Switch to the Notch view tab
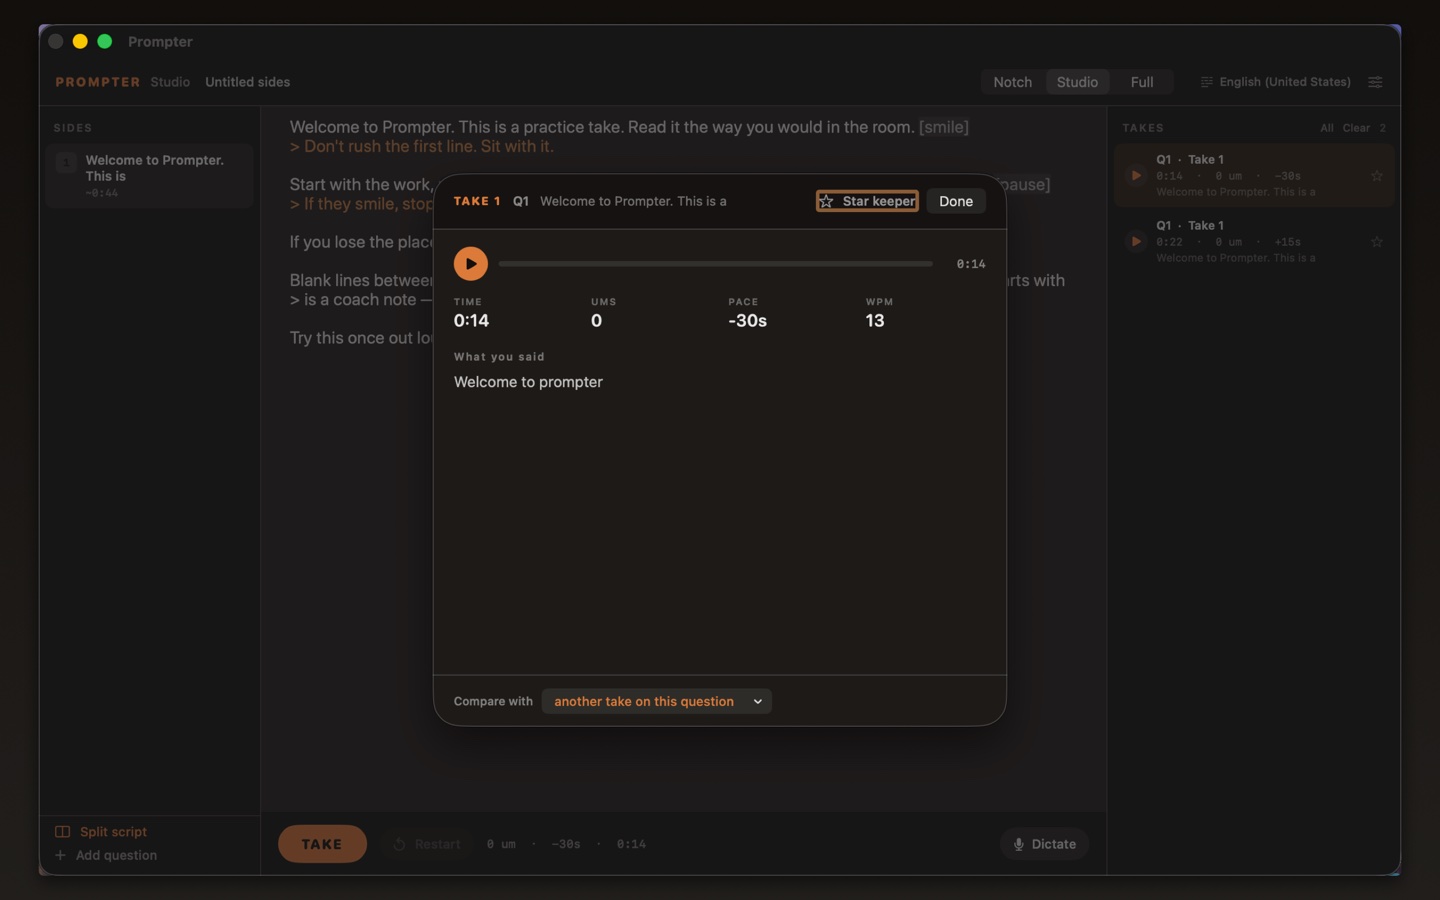The image size is (1440, 900). coord(1012,82)
